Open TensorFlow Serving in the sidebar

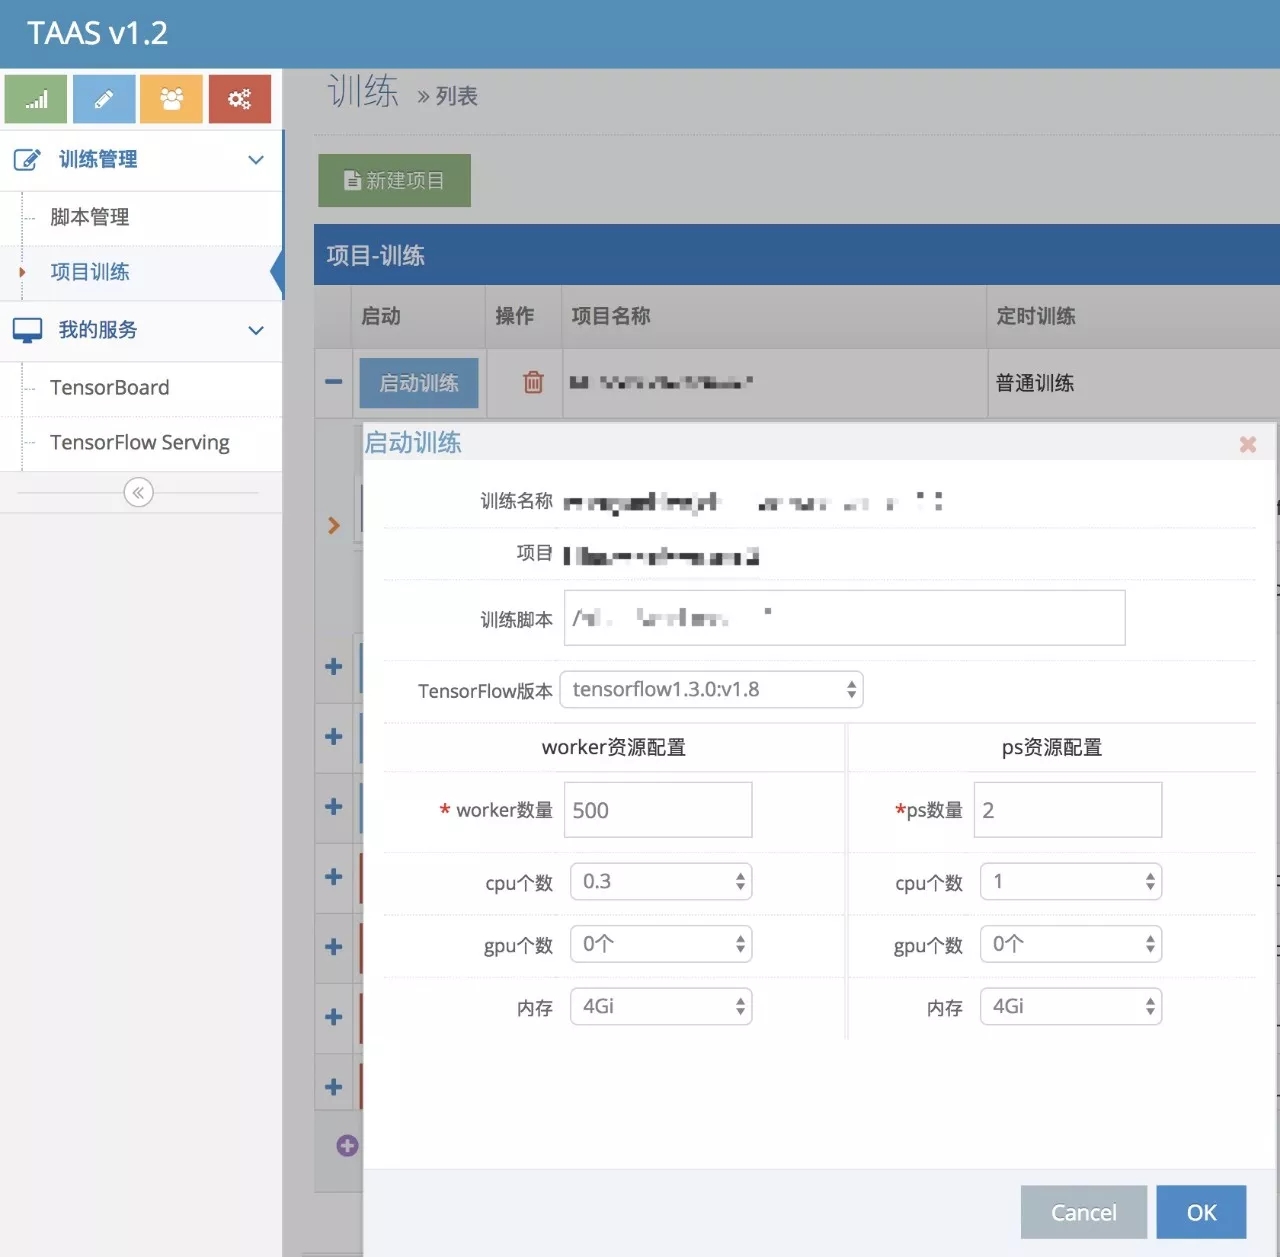tap(140, 442)
